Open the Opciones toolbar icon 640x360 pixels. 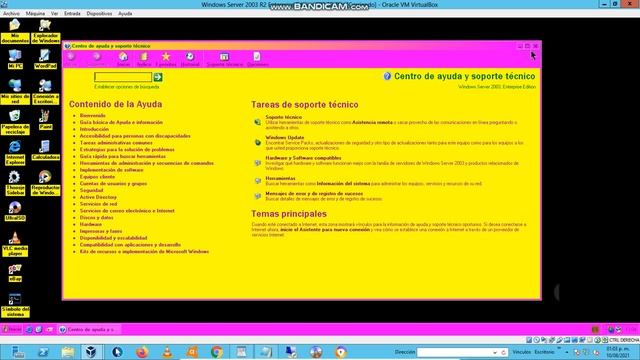click(x=257, y=59)
